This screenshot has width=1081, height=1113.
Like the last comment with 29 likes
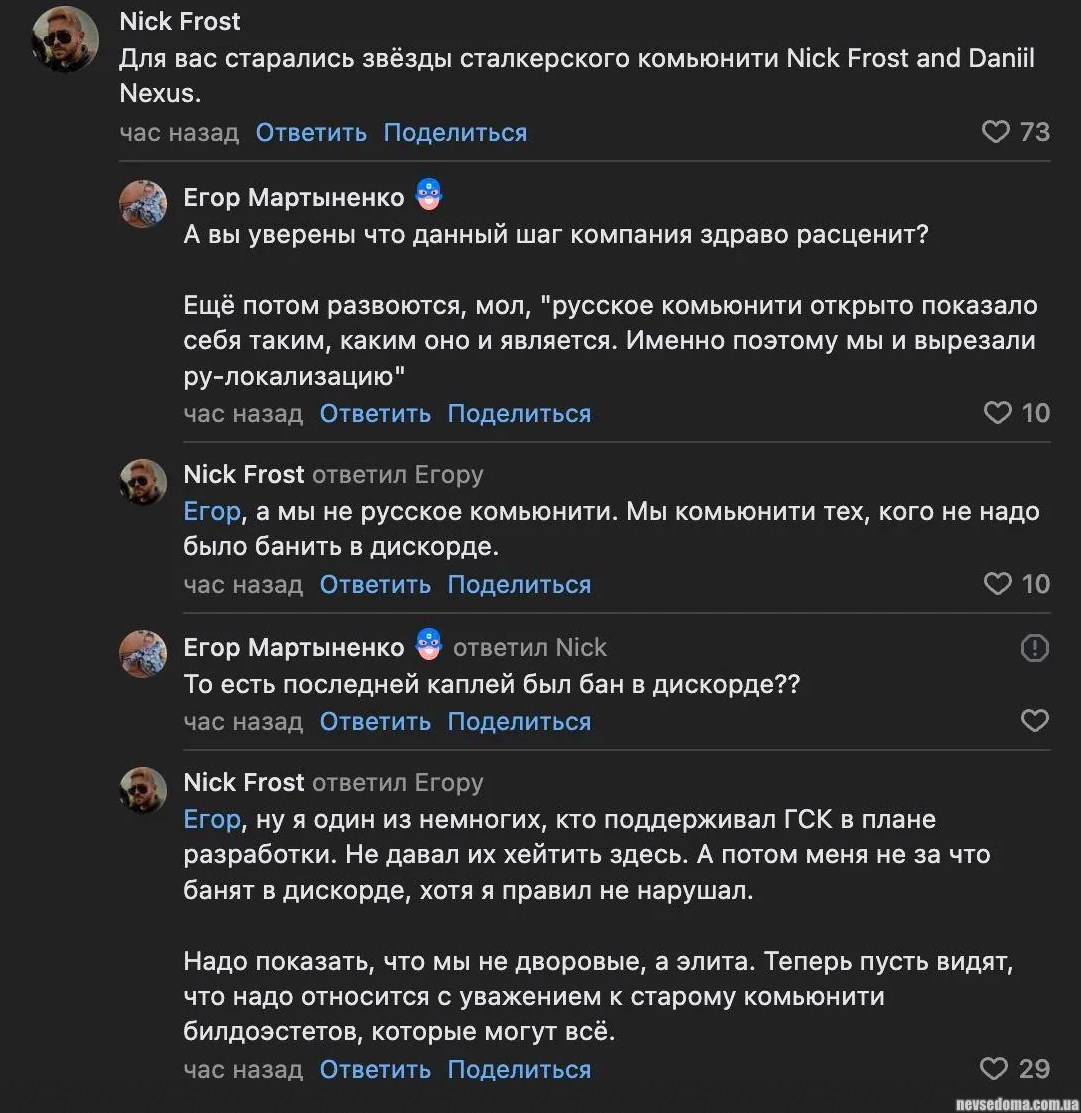(994, 1069)
